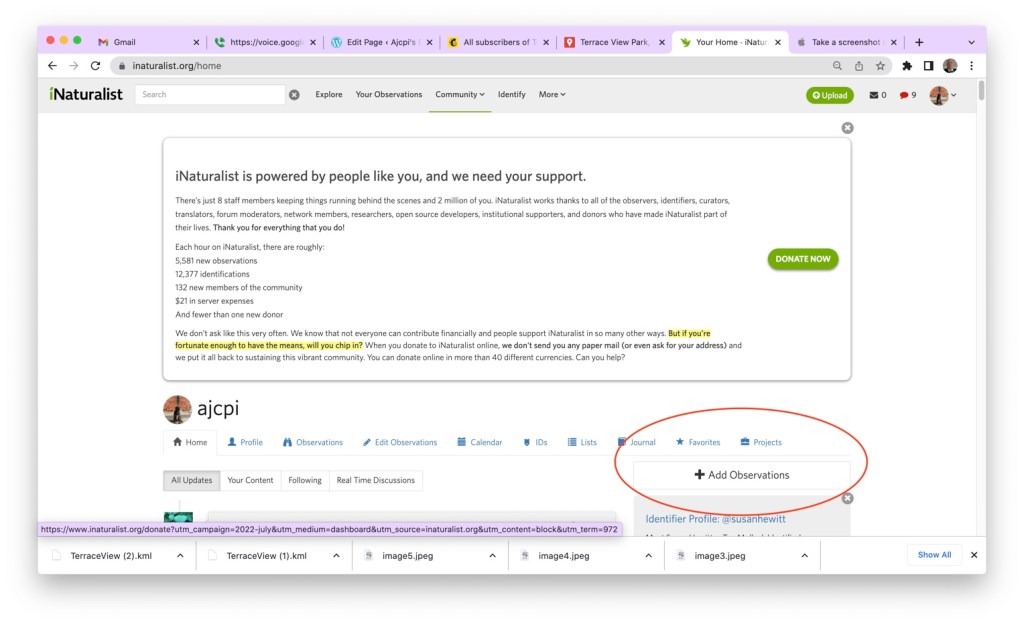1024x624 pixels.
Task: Expand the Community dropdown menu
Action: coord(459,94)
